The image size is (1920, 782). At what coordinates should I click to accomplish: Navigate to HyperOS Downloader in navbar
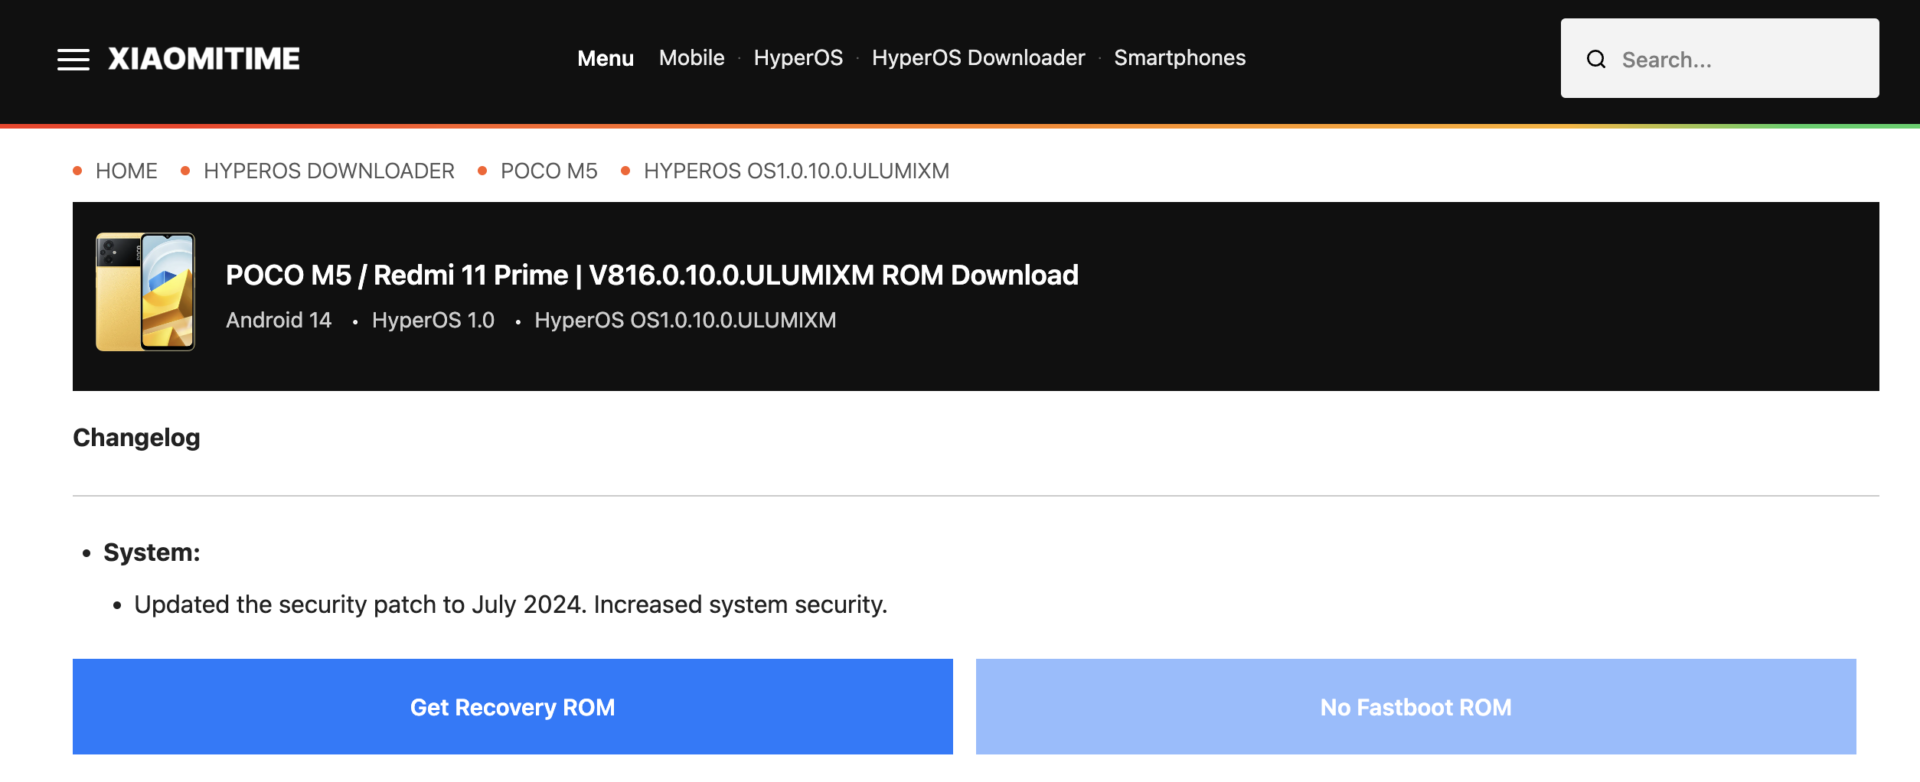coord(978,58)
